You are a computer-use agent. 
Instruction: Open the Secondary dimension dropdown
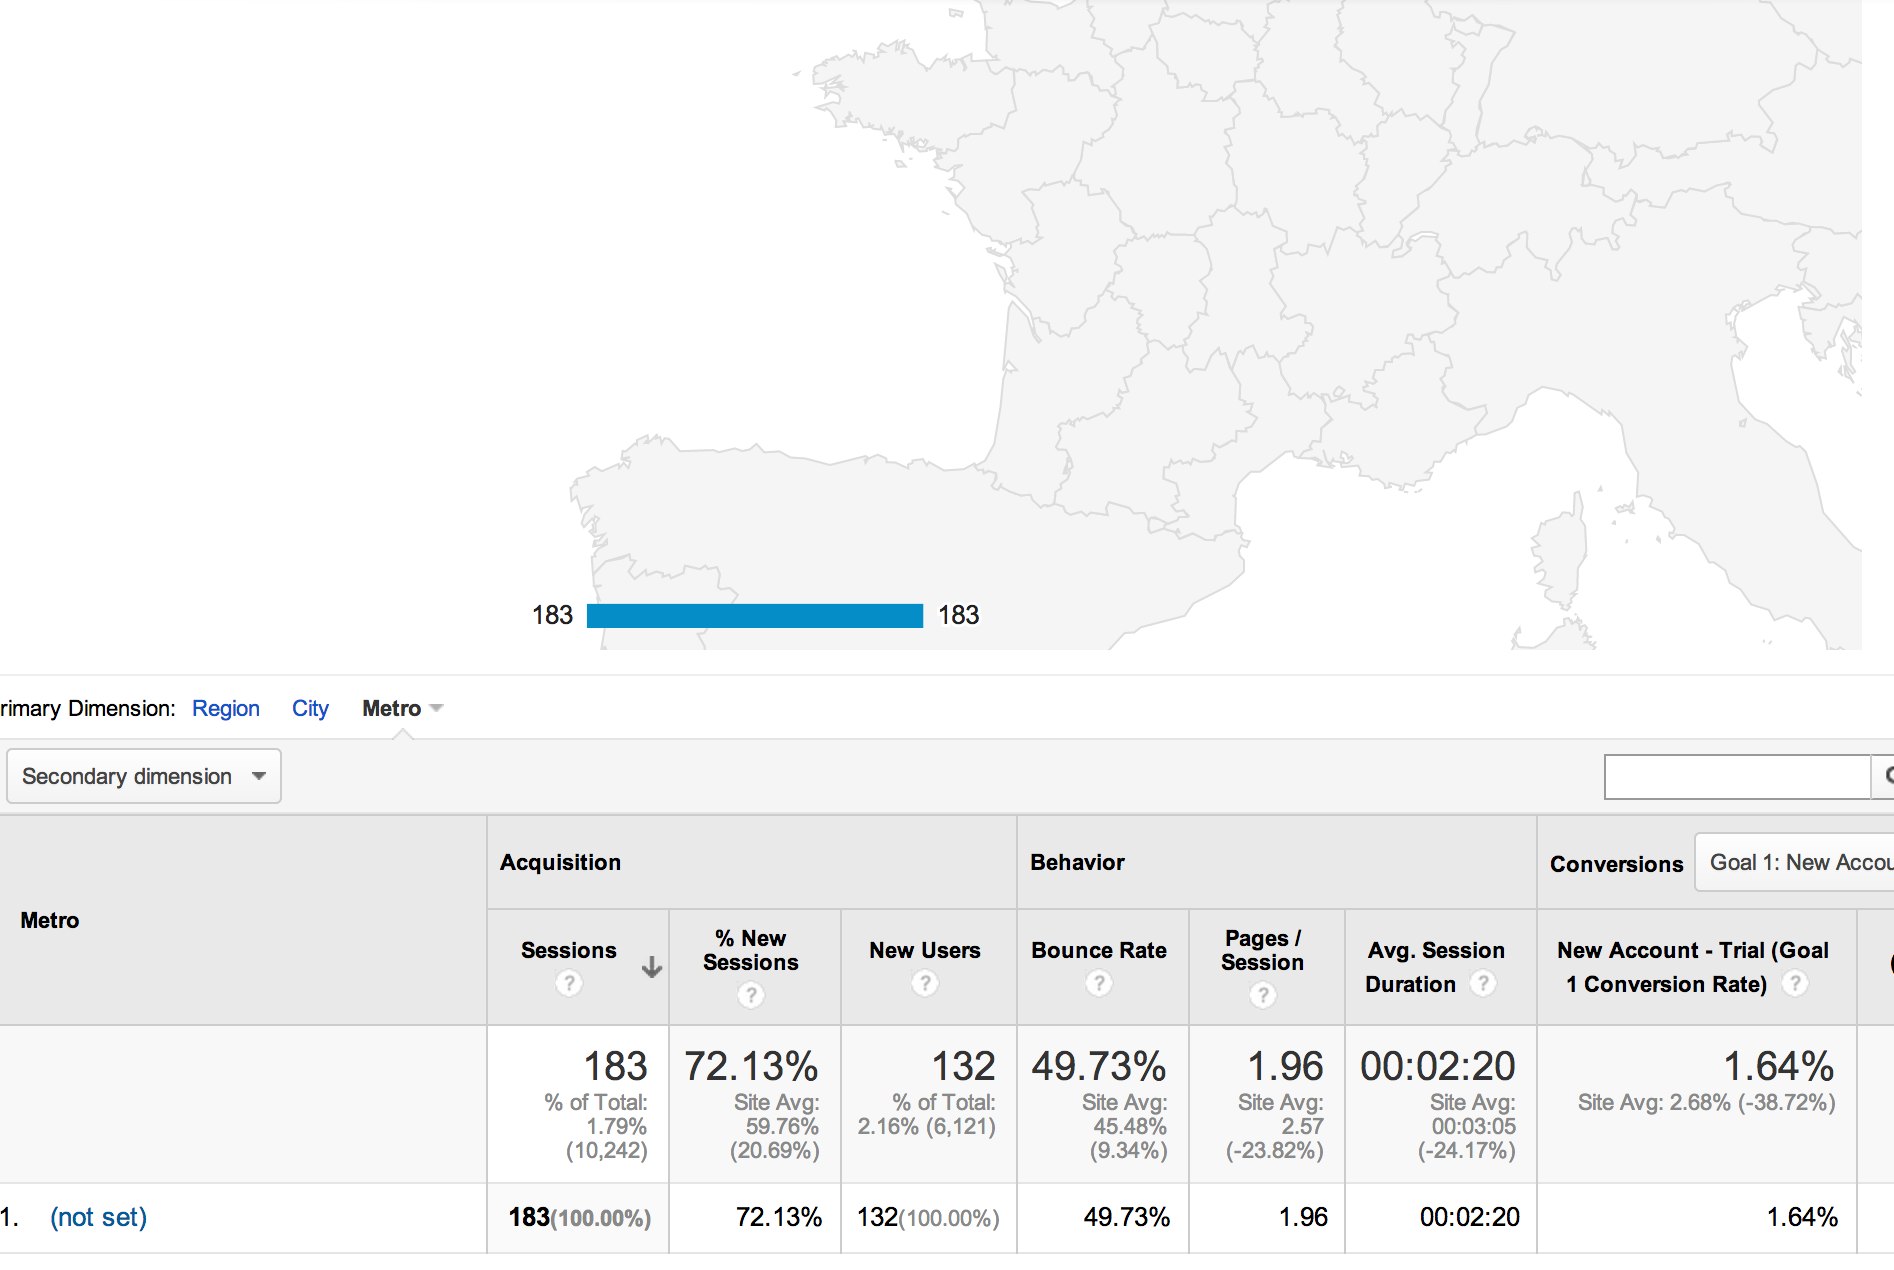pyautogui.click(x=144, y=776)
